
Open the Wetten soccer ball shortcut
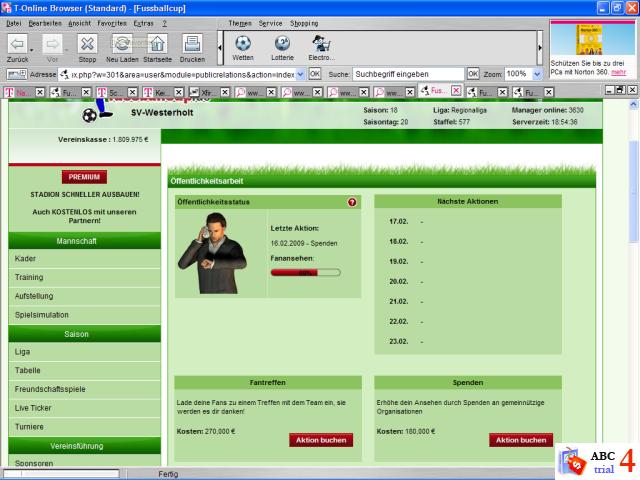click(243, 46)
